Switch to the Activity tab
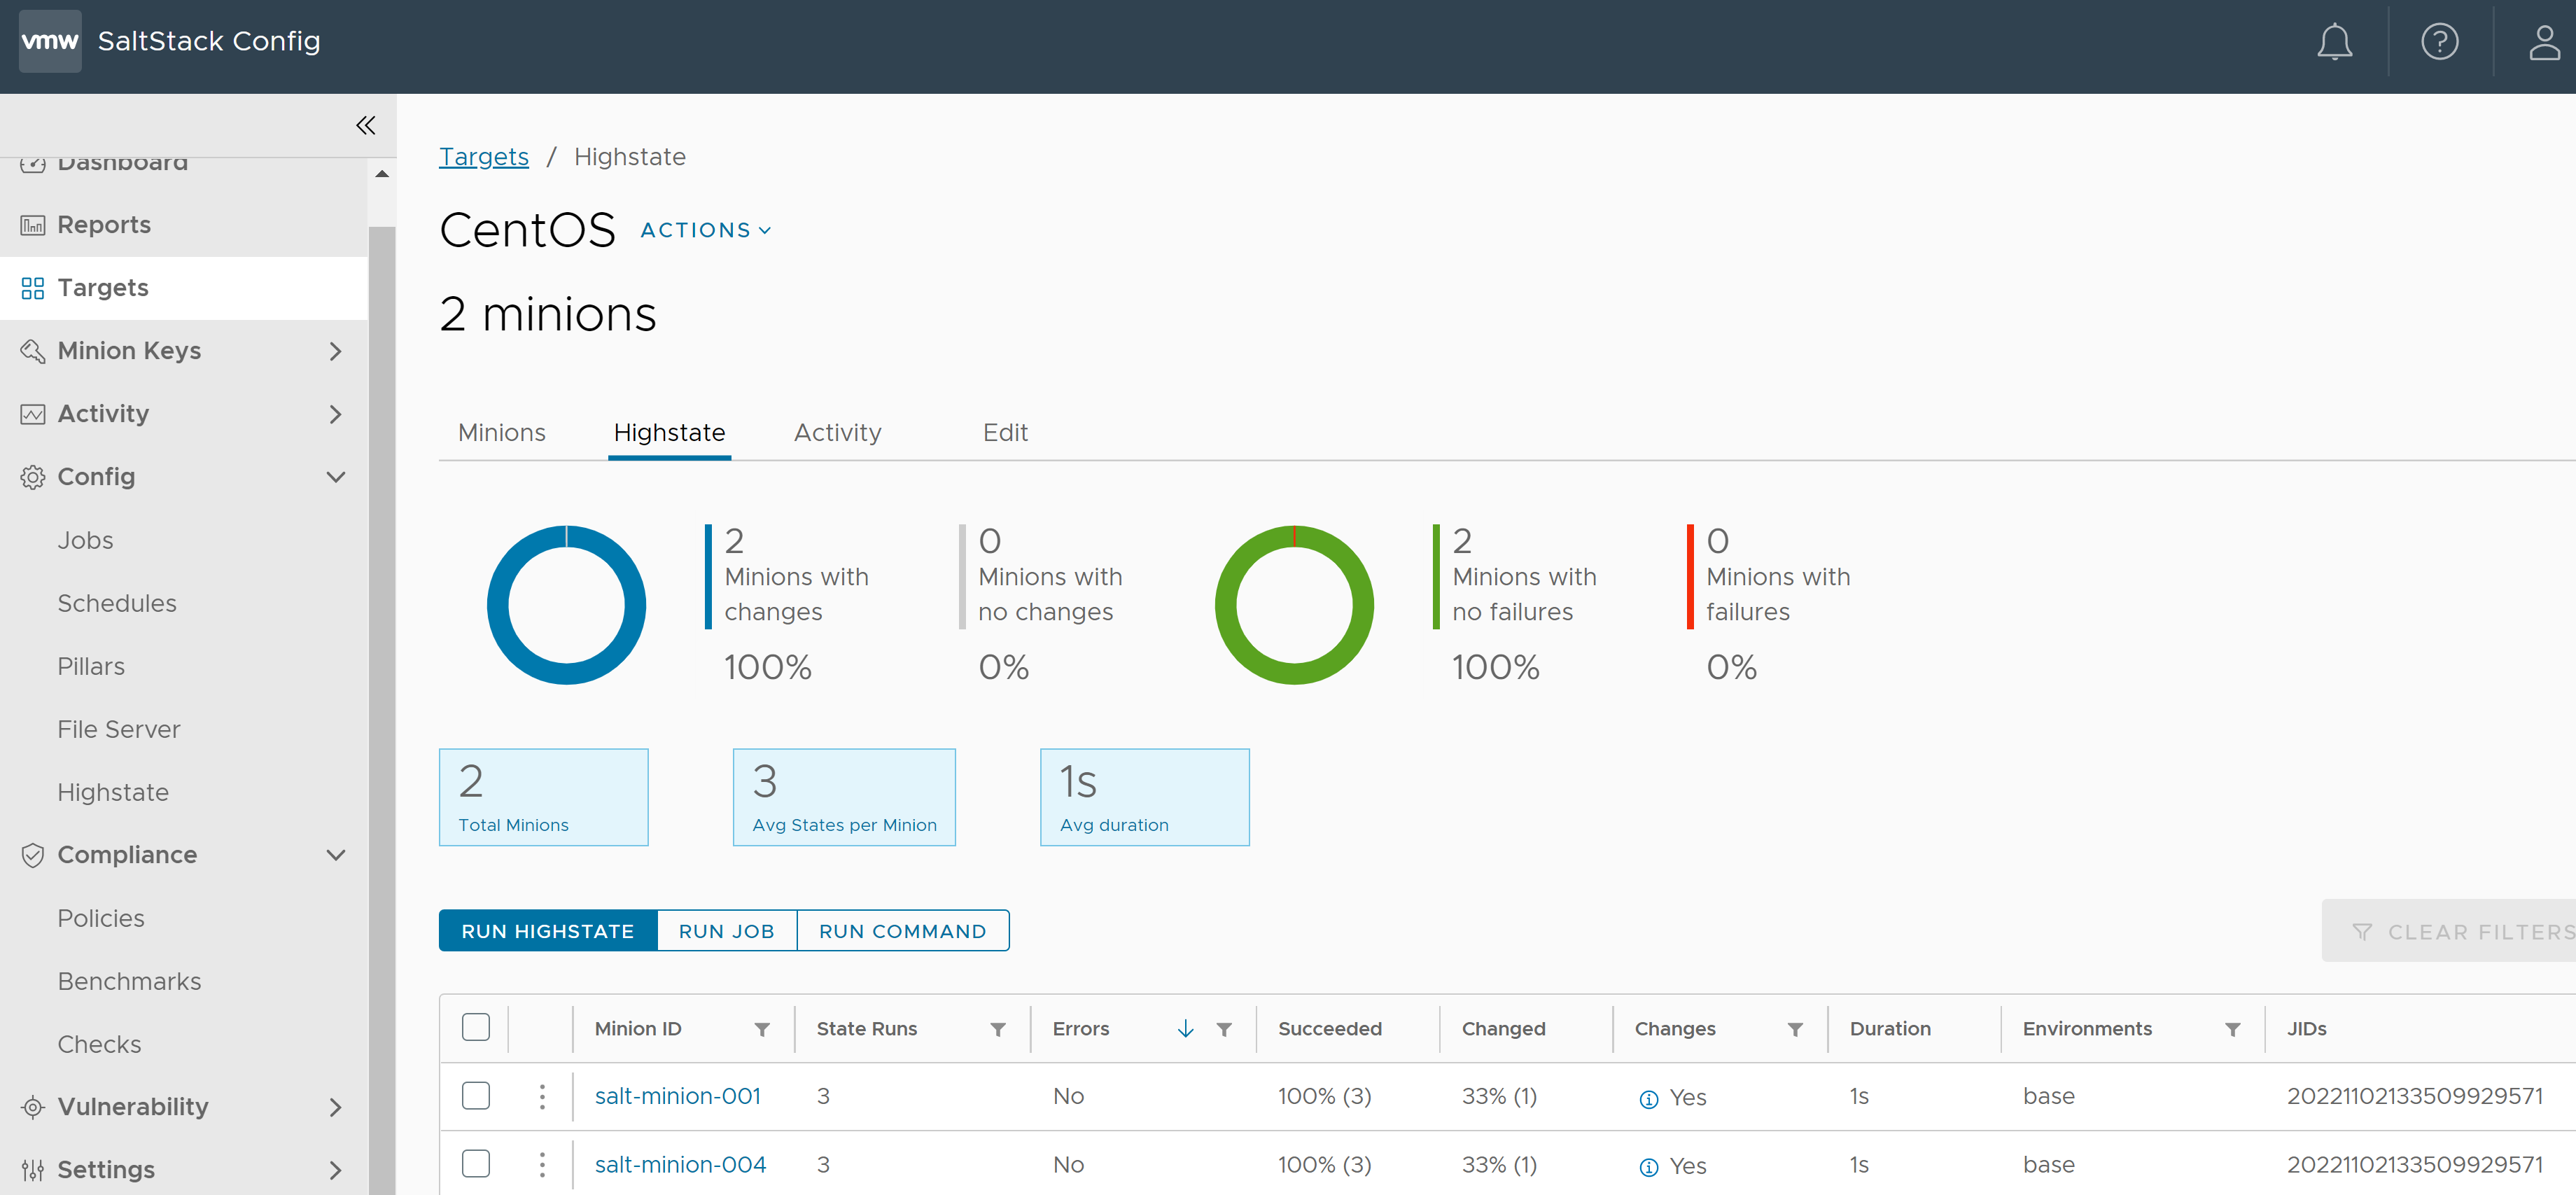This screenshot has width=2576, height=1195. pos(838,433)
